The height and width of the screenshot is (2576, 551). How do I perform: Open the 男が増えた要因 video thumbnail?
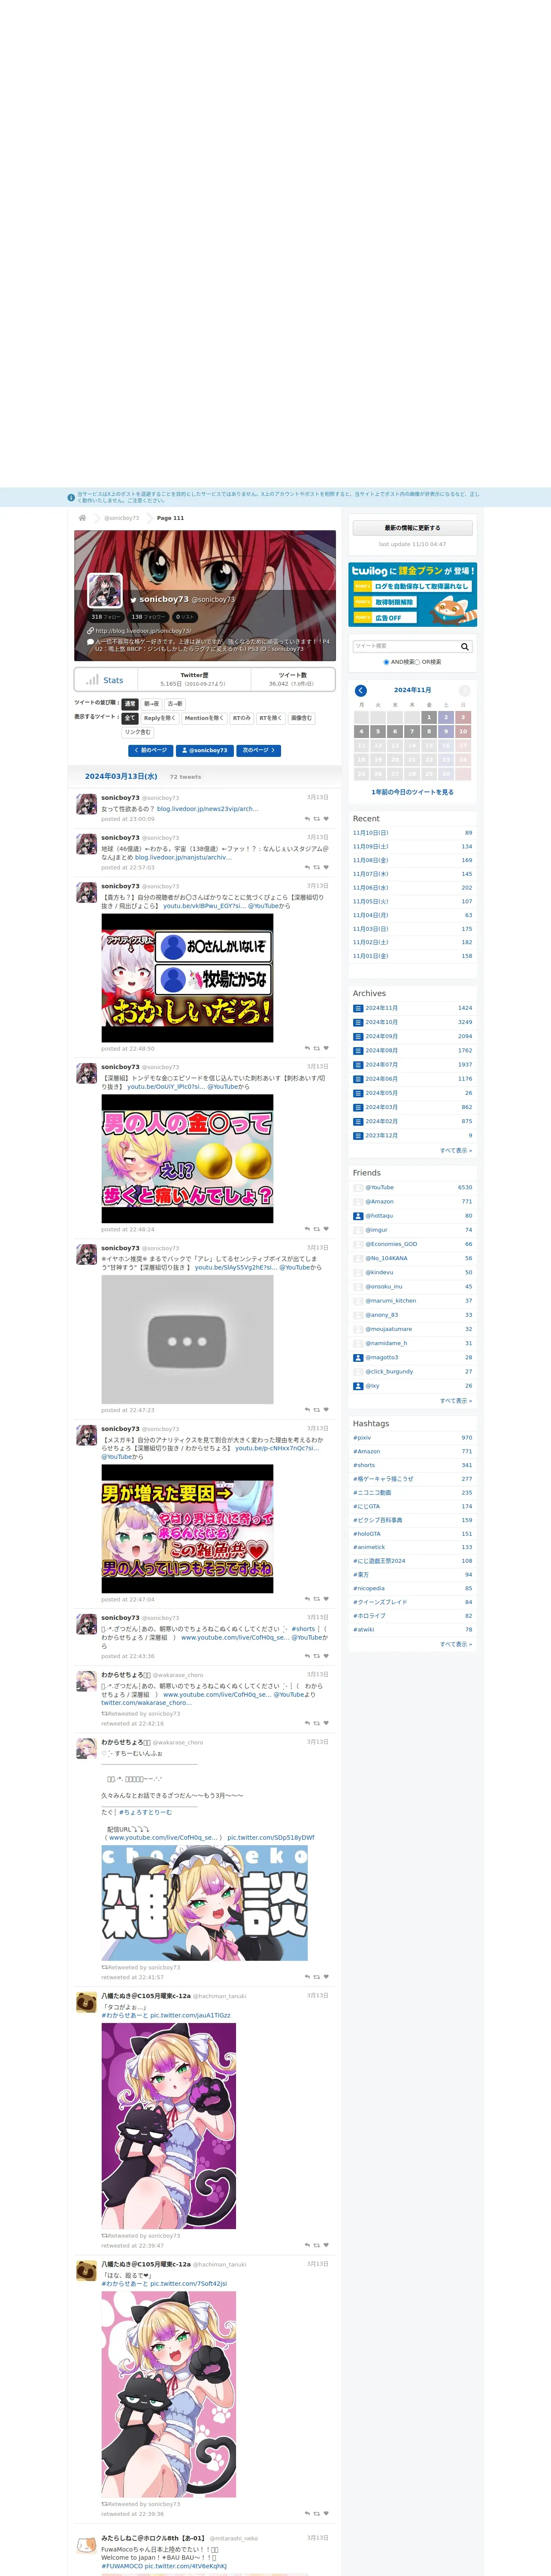[187, 1529]
